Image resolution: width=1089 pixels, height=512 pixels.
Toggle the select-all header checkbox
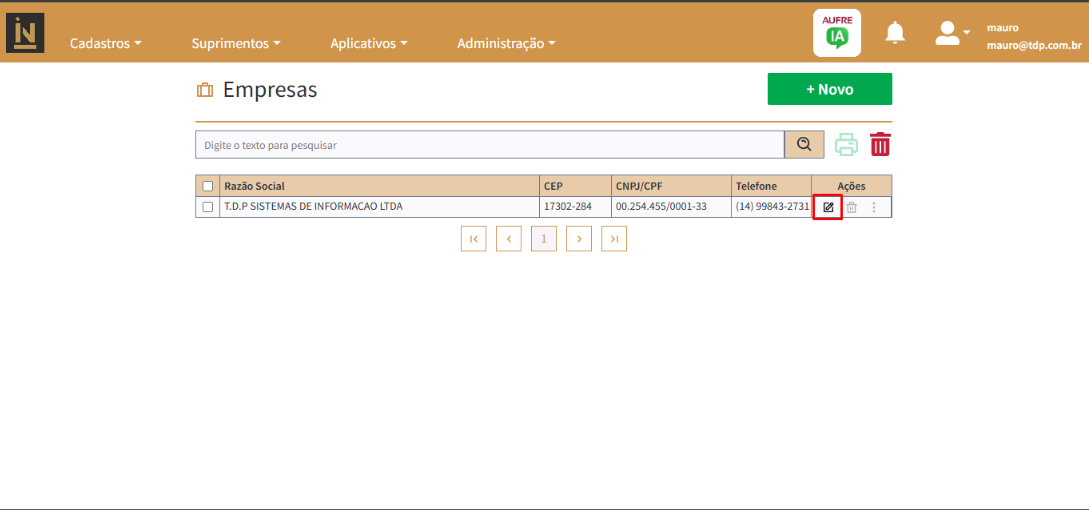tap(208, 186)
